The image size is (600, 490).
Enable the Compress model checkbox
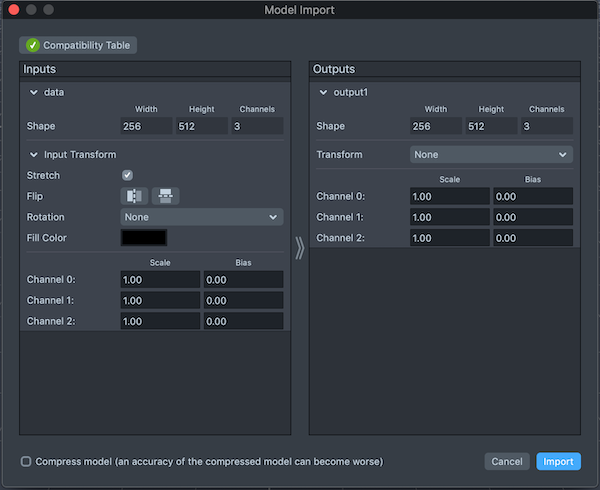26,461
